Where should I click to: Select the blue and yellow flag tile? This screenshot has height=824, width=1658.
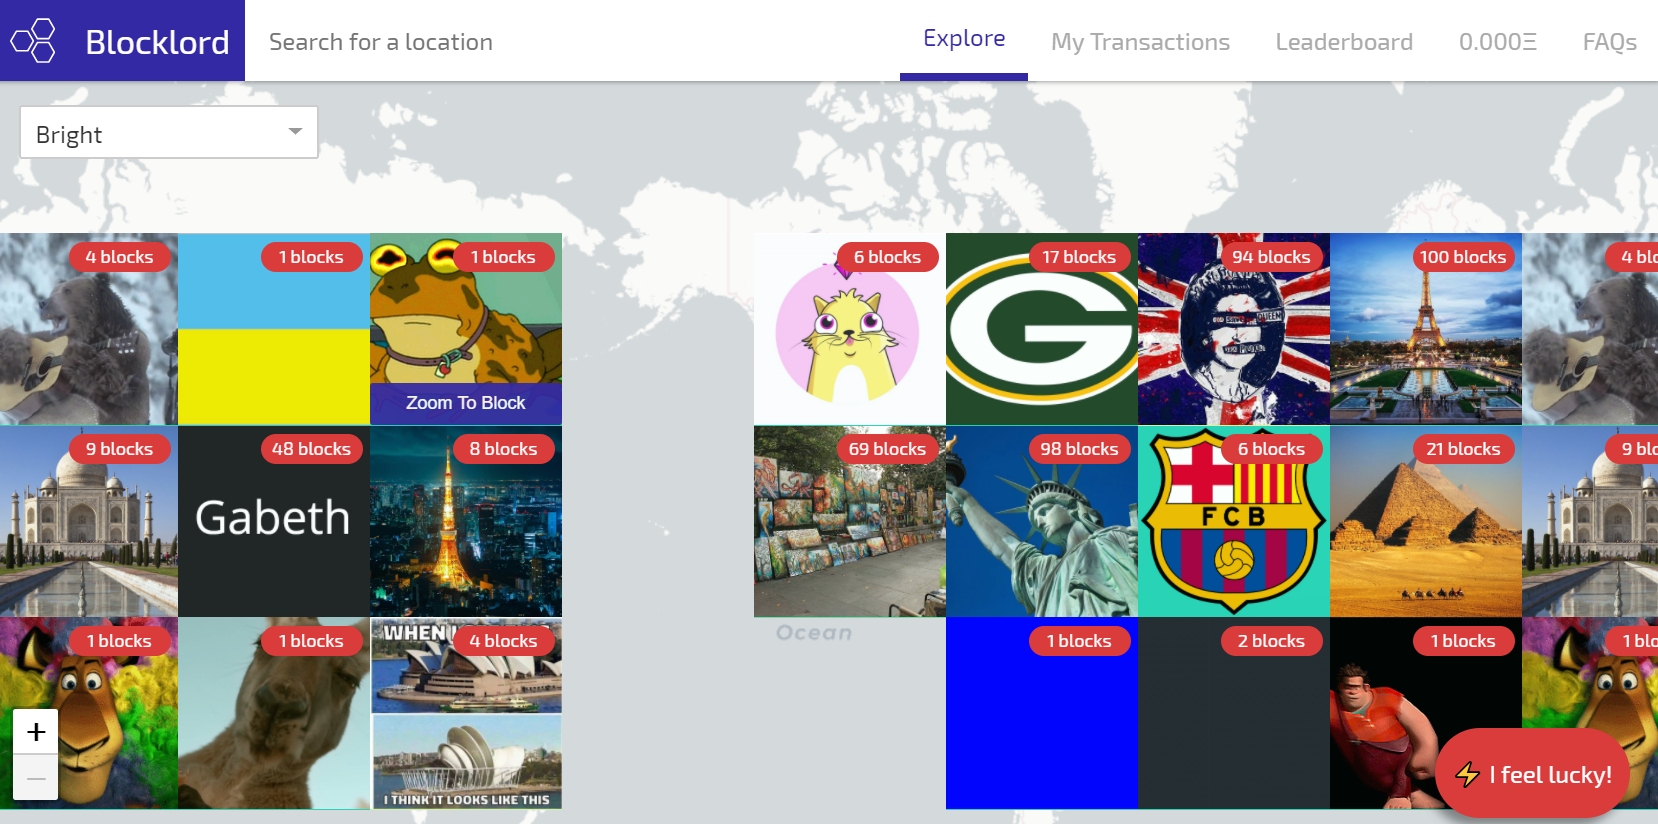pos(274,329)
